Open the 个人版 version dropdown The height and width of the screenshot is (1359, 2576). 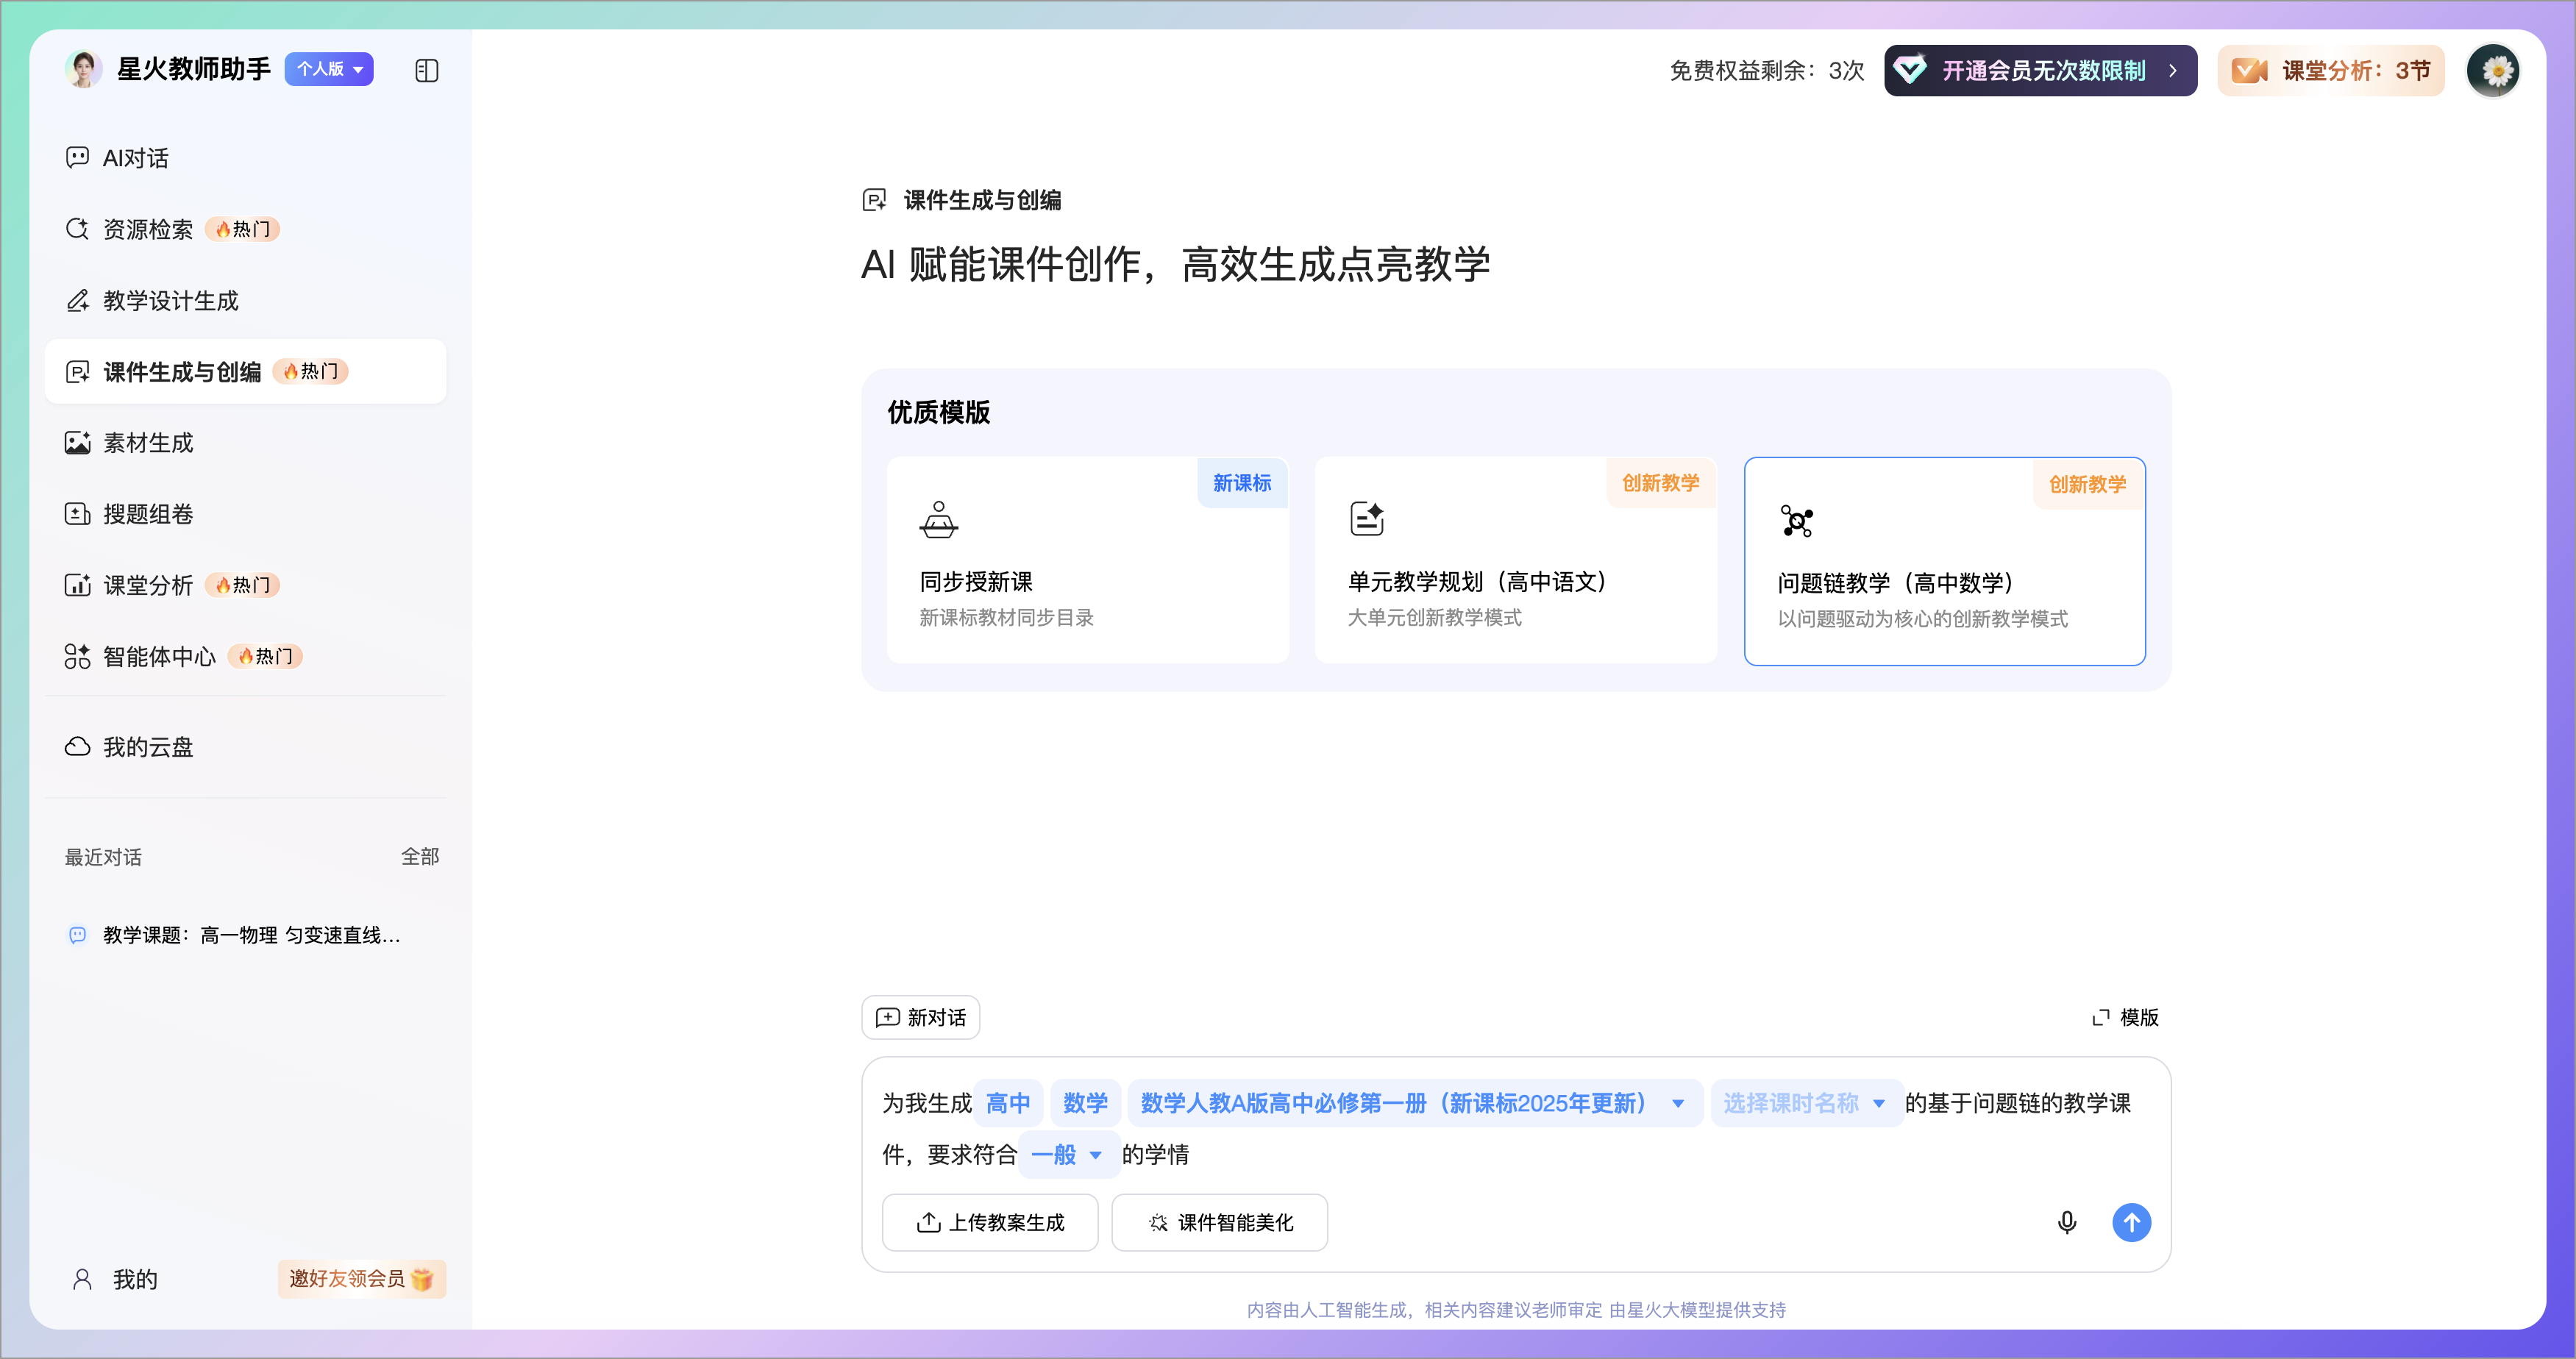(329, 69)
